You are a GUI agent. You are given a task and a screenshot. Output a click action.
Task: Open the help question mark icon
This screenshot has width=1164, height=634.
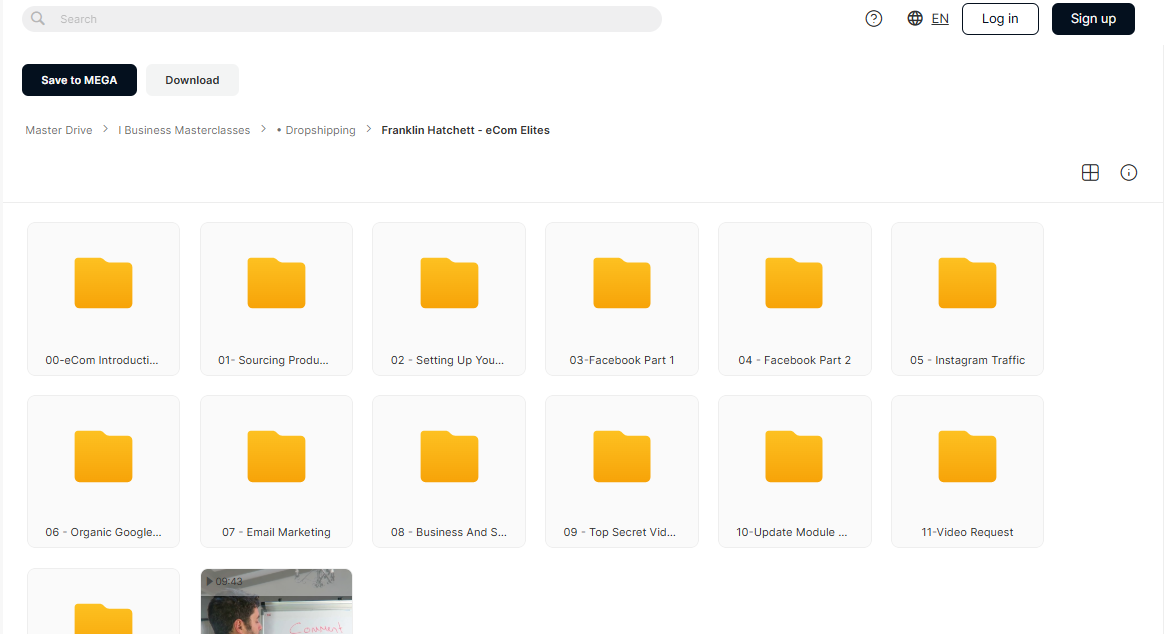(874, 19)
